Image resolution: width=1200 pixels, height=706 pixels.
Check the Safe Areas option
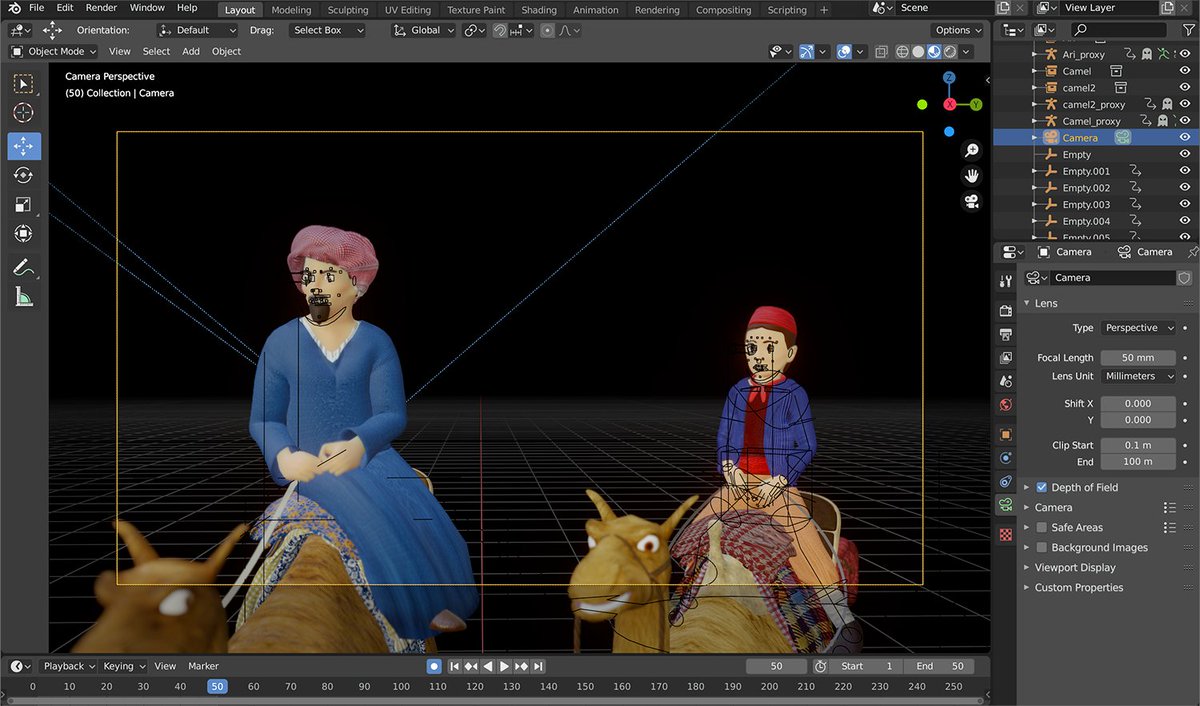point(1042,527)
